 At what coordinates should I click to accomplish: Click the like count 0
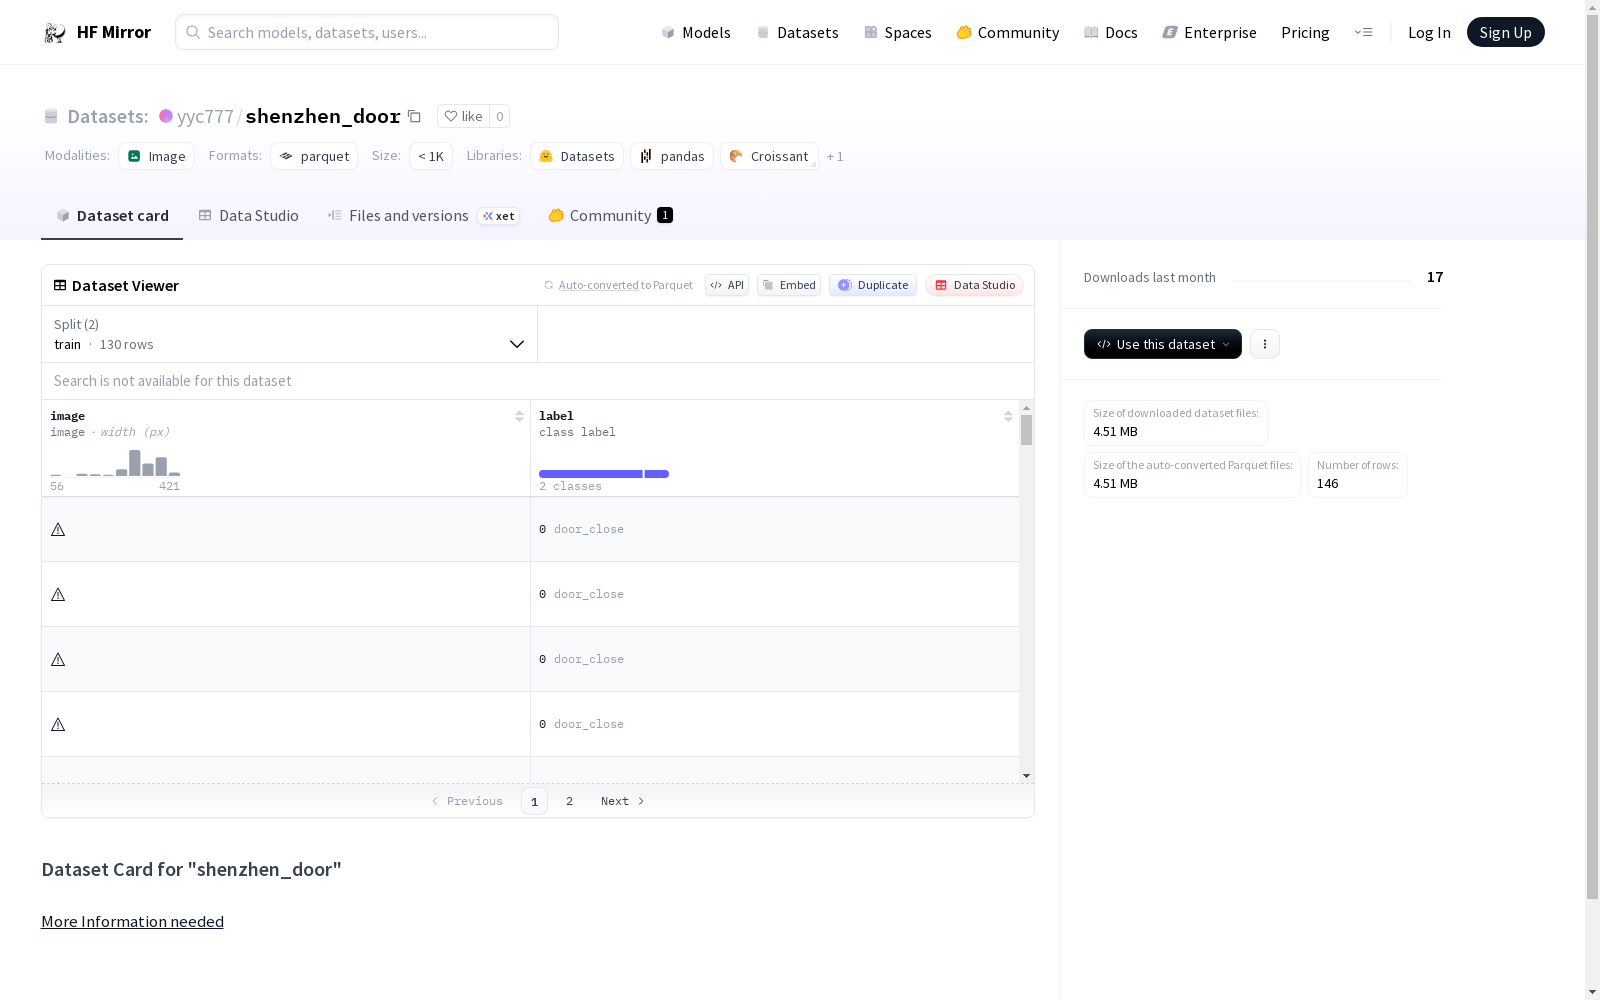[500, 116]
